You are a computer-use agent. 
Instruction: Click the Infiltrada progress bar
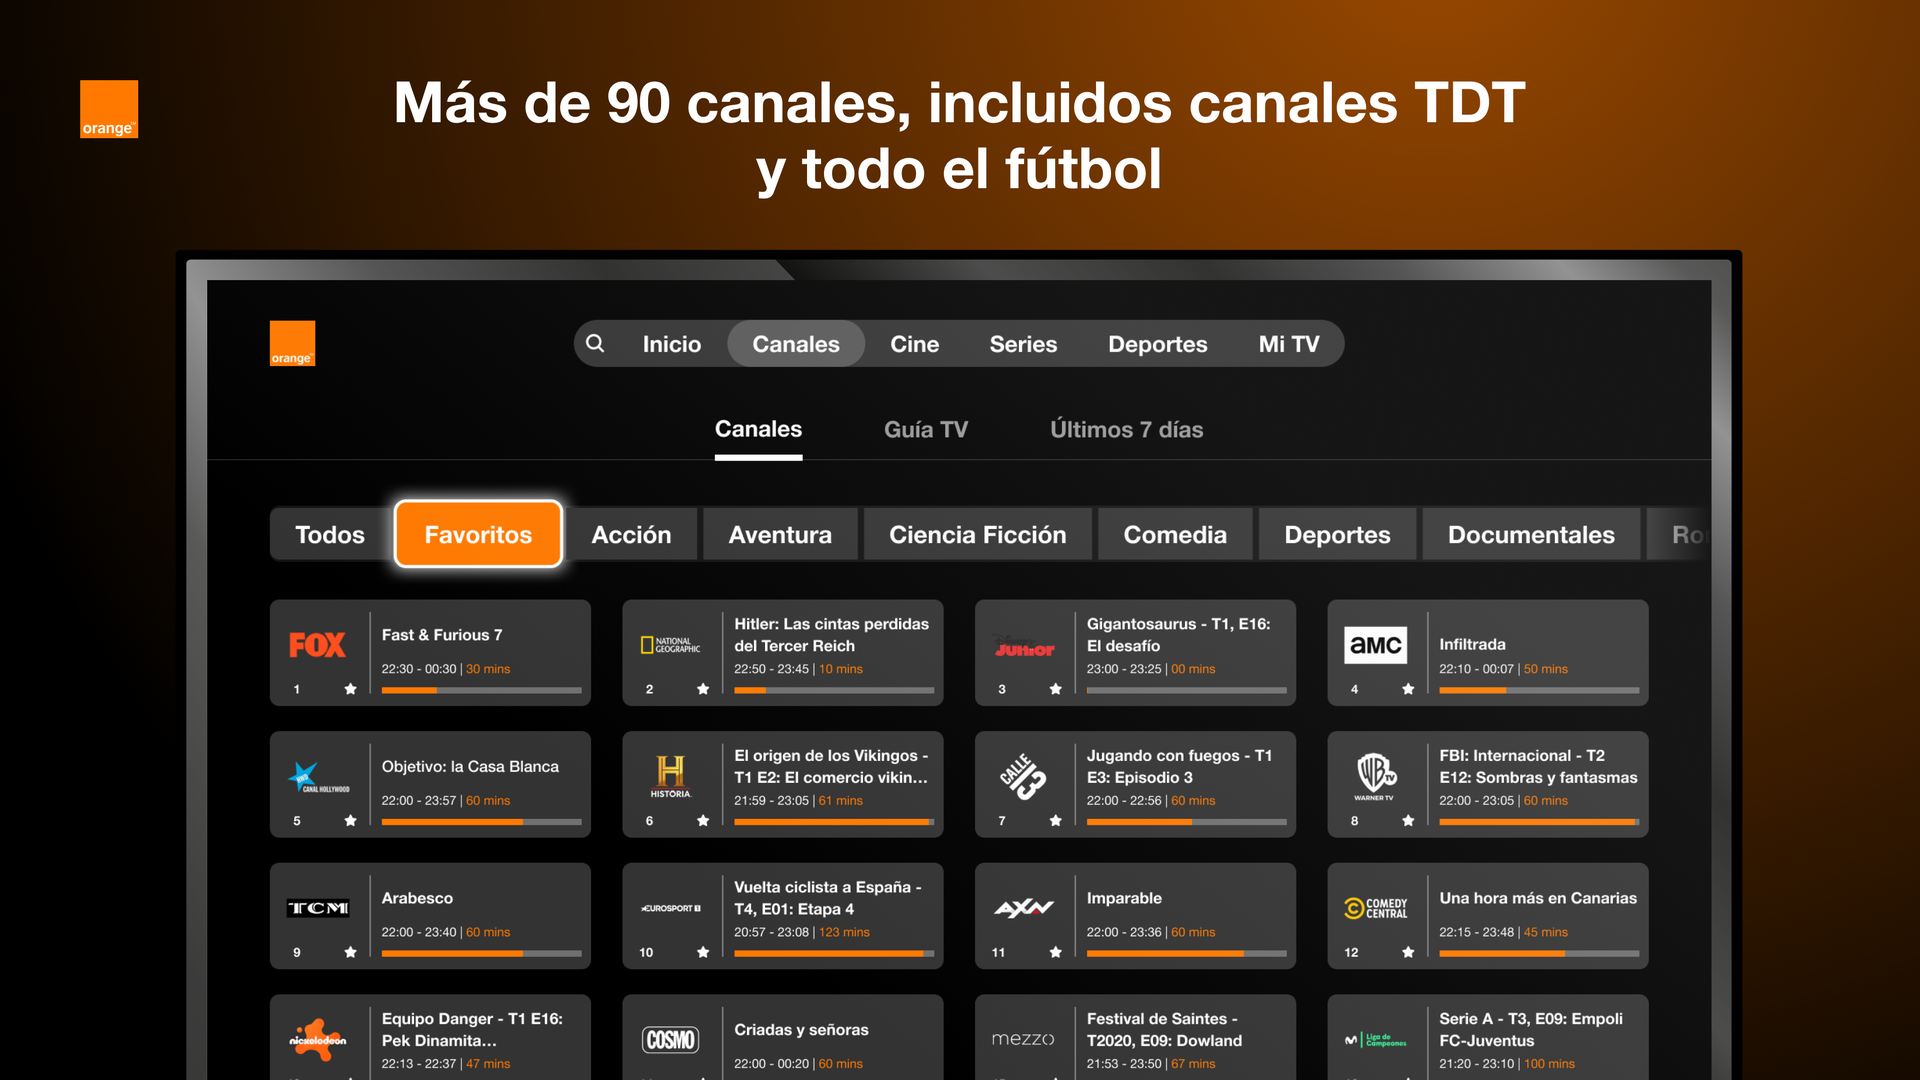pyautogui.click(x=1539, y=690)
